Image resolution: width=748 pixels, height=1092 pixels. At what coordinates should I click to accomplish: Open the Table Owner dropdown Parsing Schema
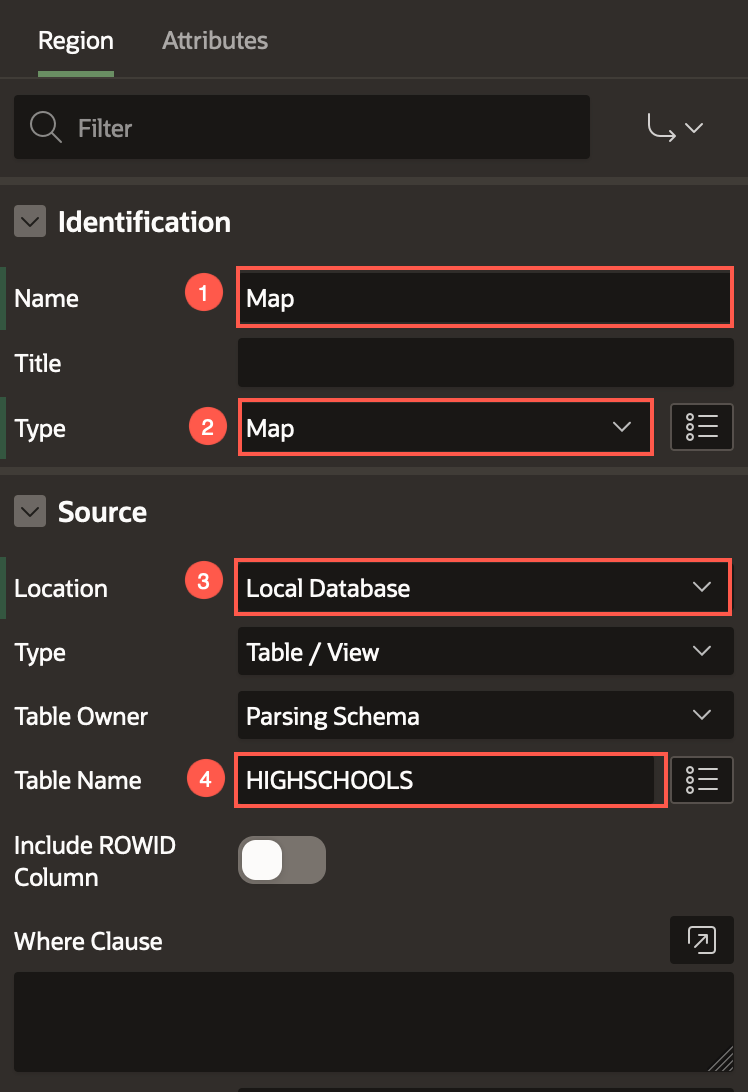coord(484,716)
